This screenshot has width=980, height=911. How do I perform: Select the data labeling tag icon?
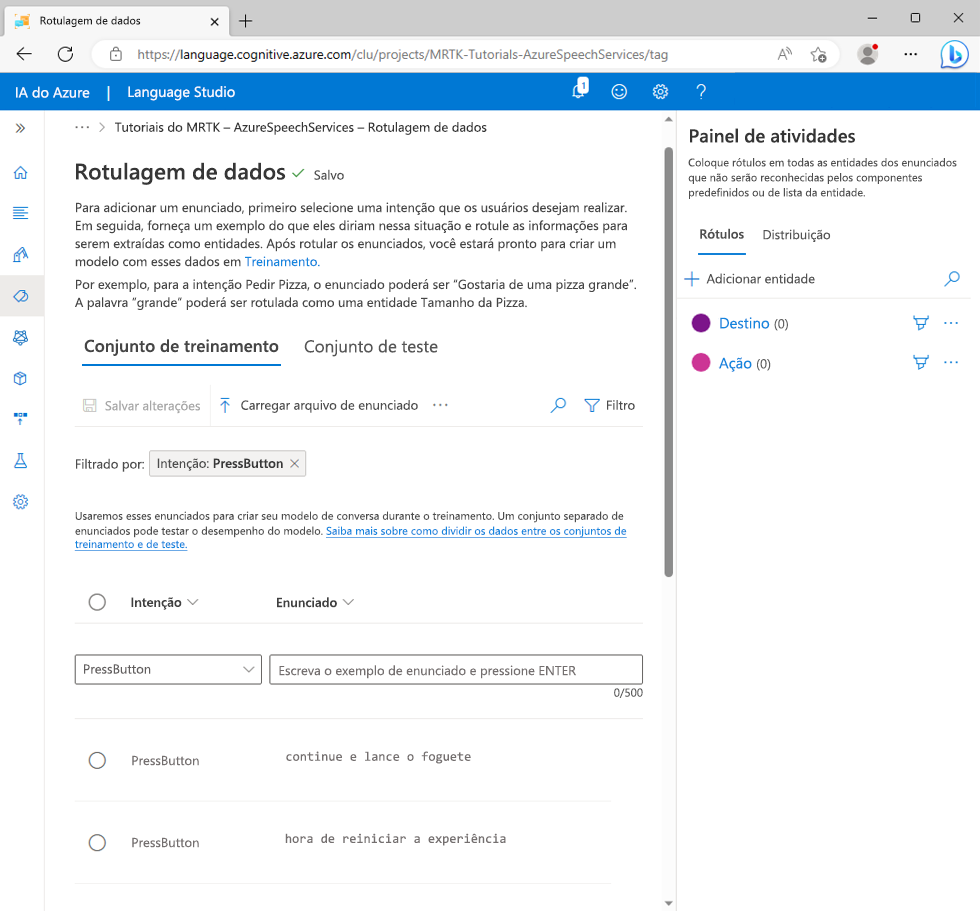(21, 296)
